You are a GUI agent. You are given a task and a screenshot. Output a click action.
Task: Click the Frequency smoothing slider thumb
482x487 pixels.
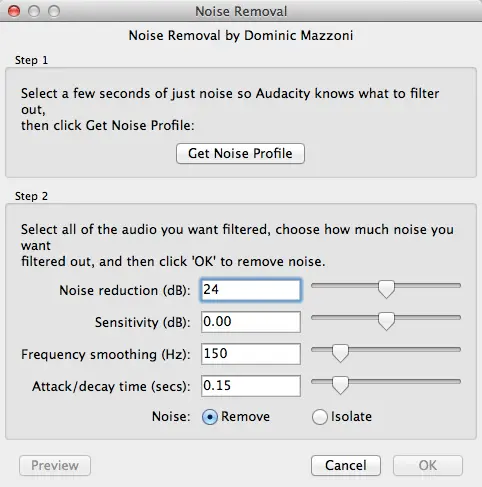click(x=340, y=353)
